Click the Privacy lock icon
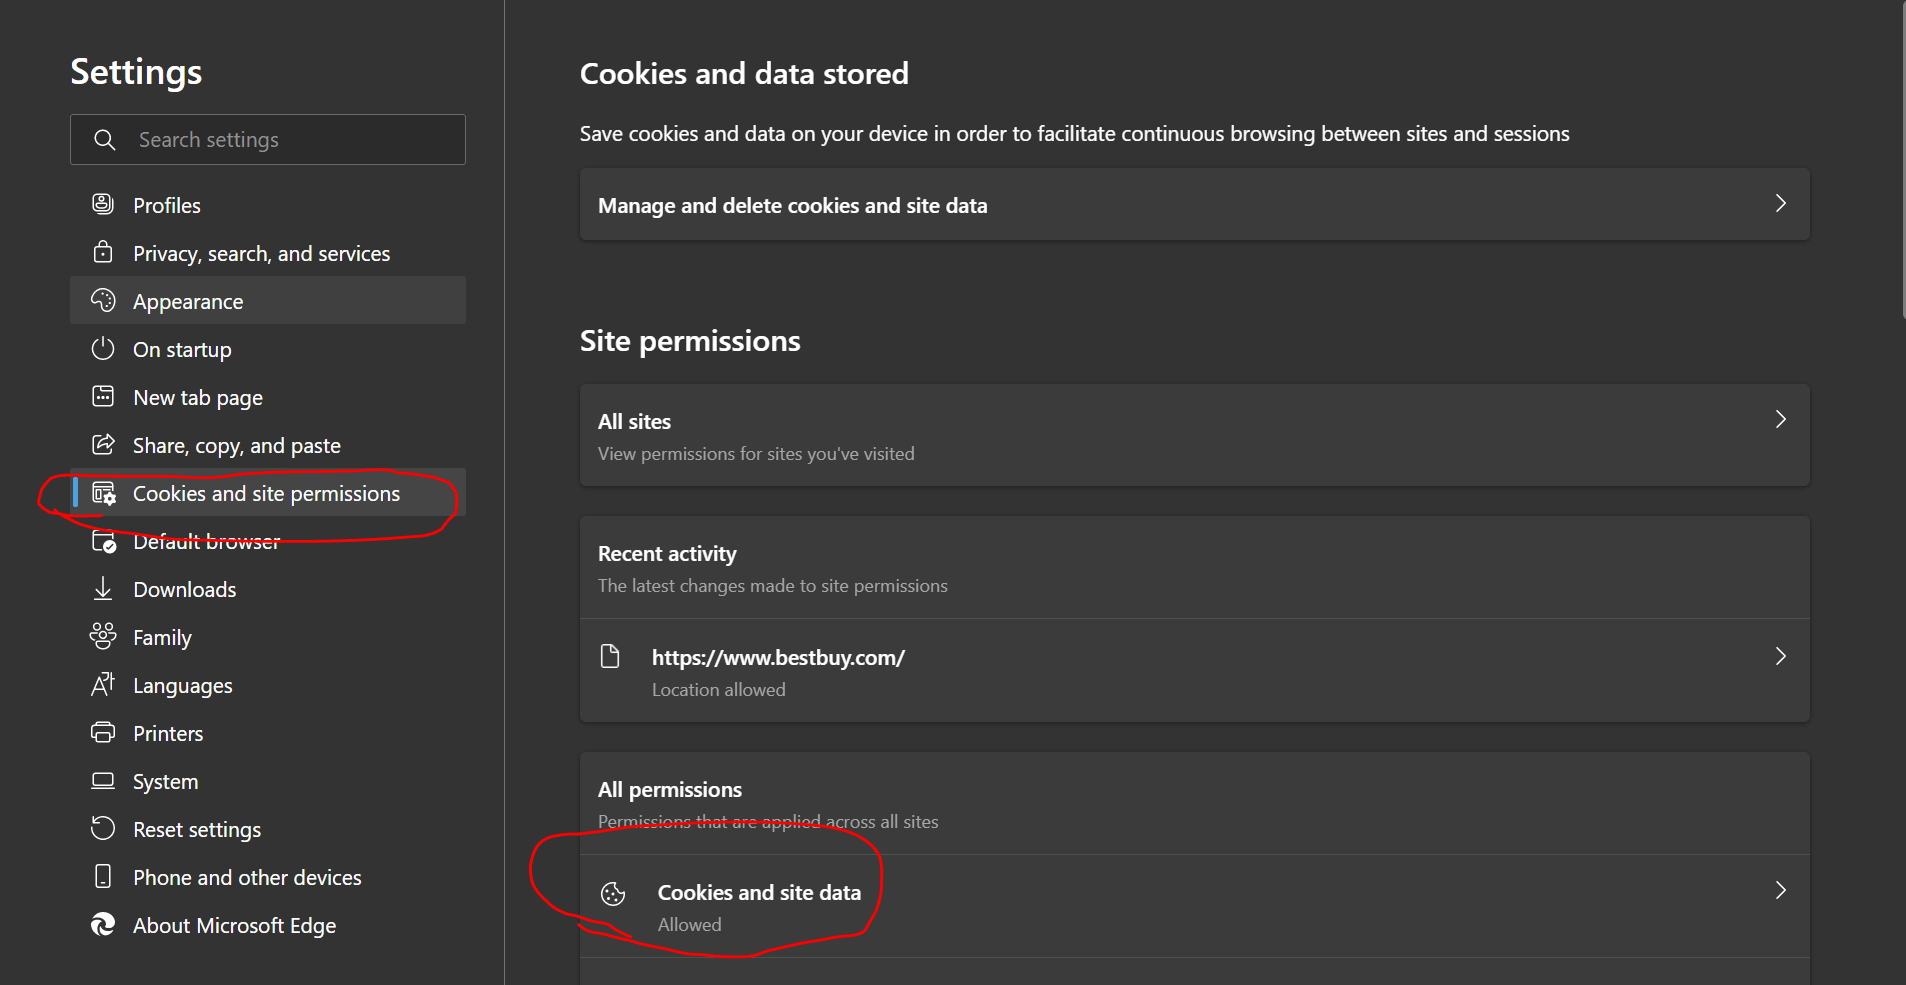The image size is (1906, 985). tap(103, 252)
